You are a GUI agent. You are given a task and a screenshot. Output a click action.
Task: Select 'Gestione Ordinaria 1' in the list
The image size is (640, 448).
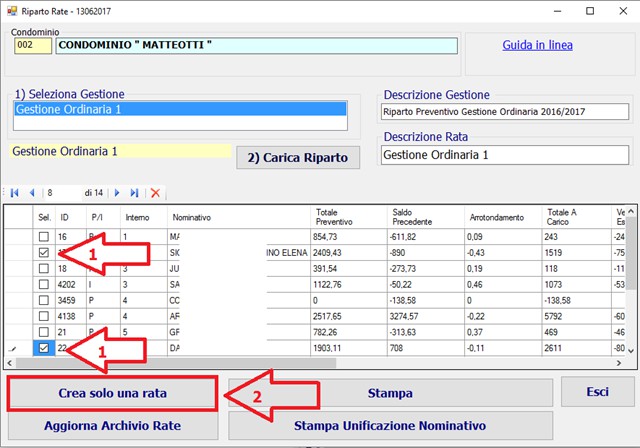pos(180,109)
